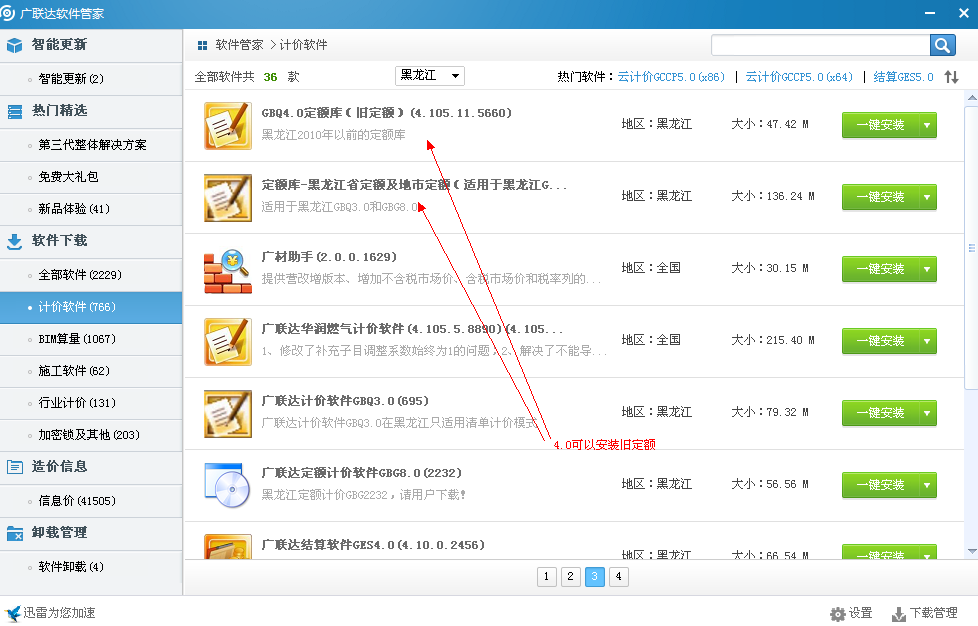The width and height of the screenshot is (978, 626).
Task: Click the sort arrows icon beside 结算GES5.0
Action: 951,77
